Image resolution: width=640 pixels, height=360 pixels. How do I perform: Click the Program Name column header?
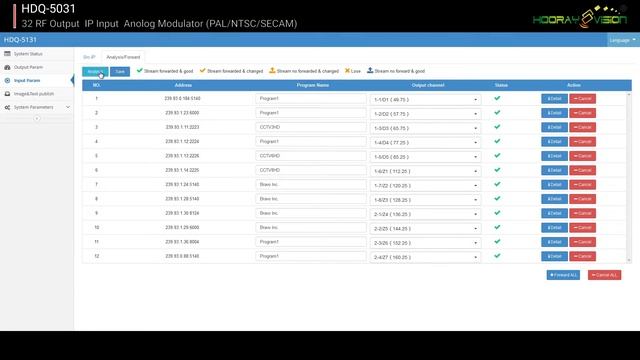click(x=313, y=85)
